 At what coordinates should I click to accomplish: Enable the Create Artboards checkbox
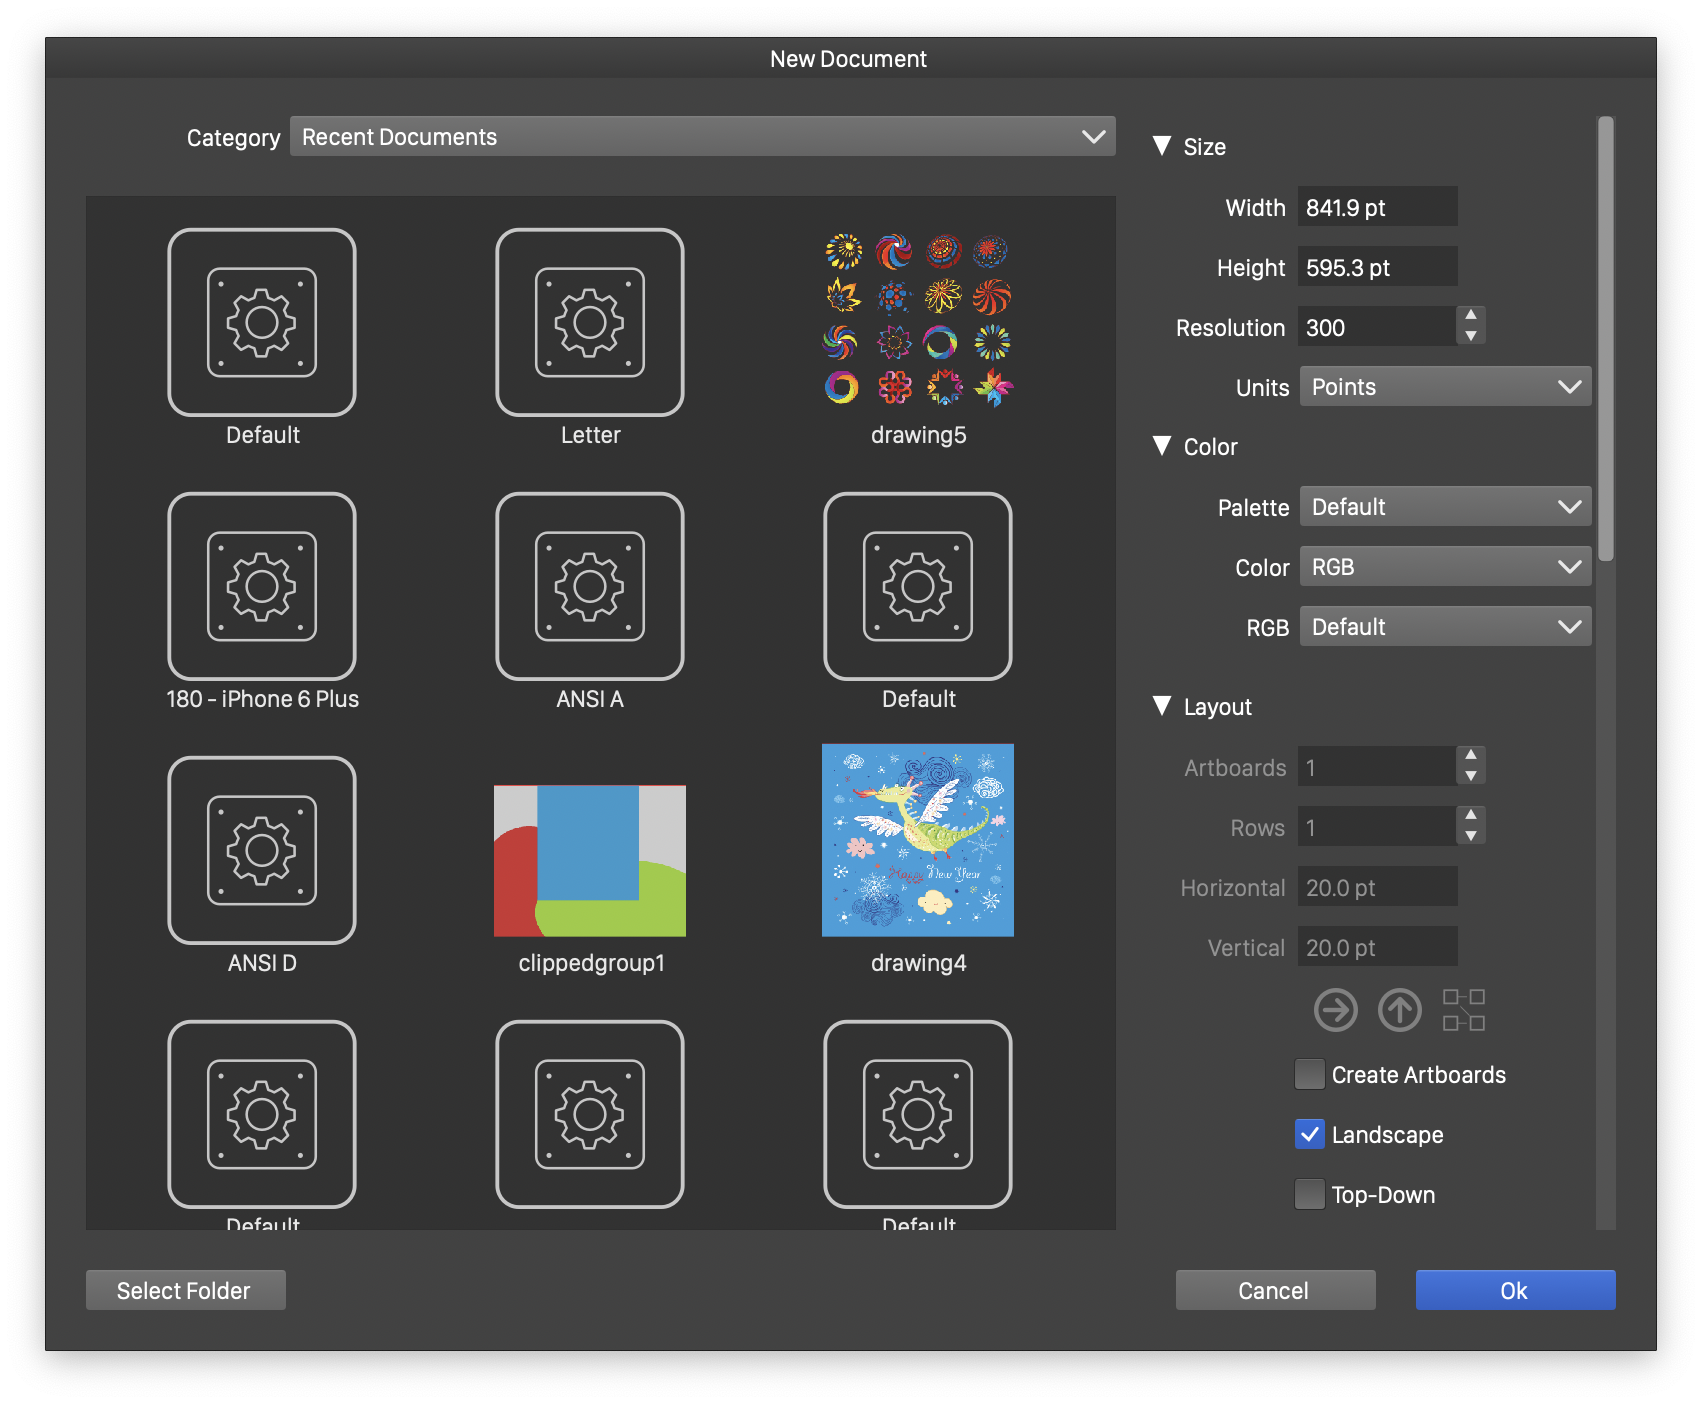pos(1309,1075)
